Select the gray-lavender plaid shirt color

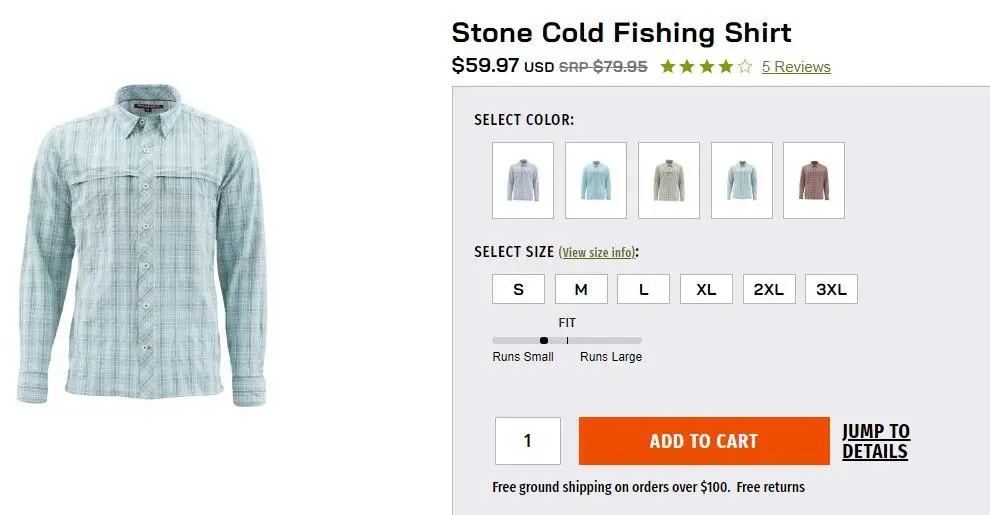pyautogui.click(x=523, y=180)
